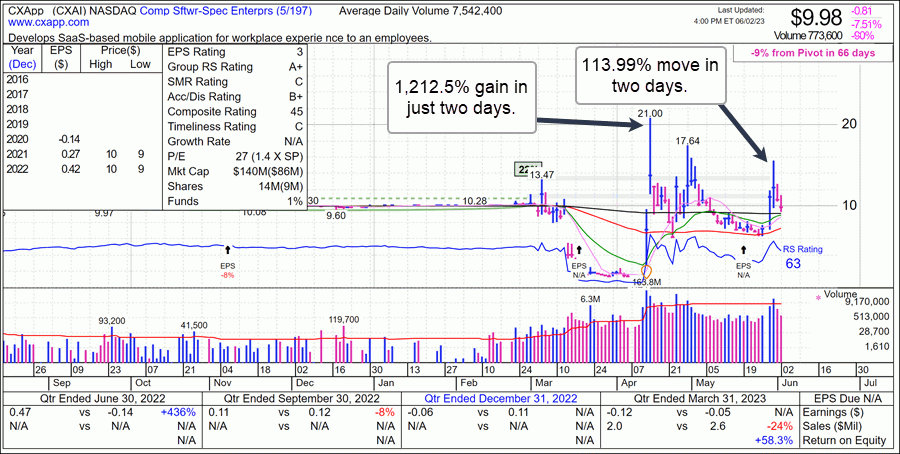
Task: Select the 163.8M volume label
Action: 648,282
